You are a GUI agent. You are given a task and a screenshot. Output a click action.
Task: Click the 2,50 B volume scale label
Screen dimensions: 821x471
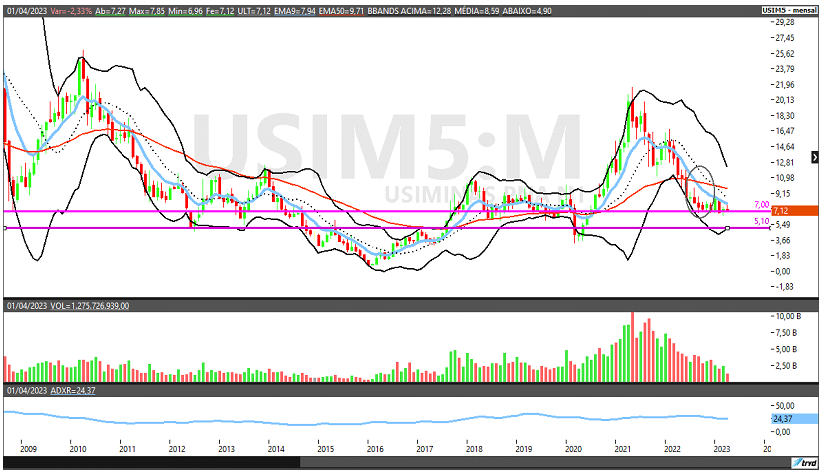786,365
